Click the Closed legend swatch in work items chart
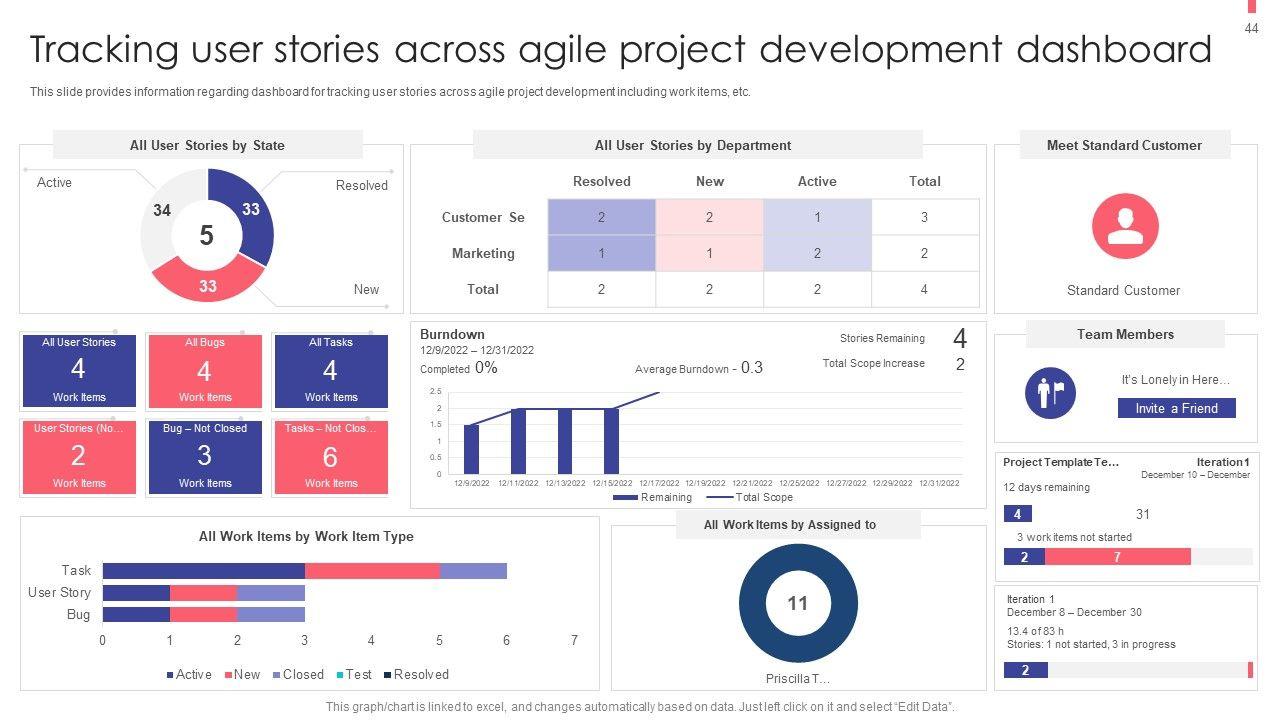Screen dimensions: 1280x720 pyautogui.click(x=277, y=675)
